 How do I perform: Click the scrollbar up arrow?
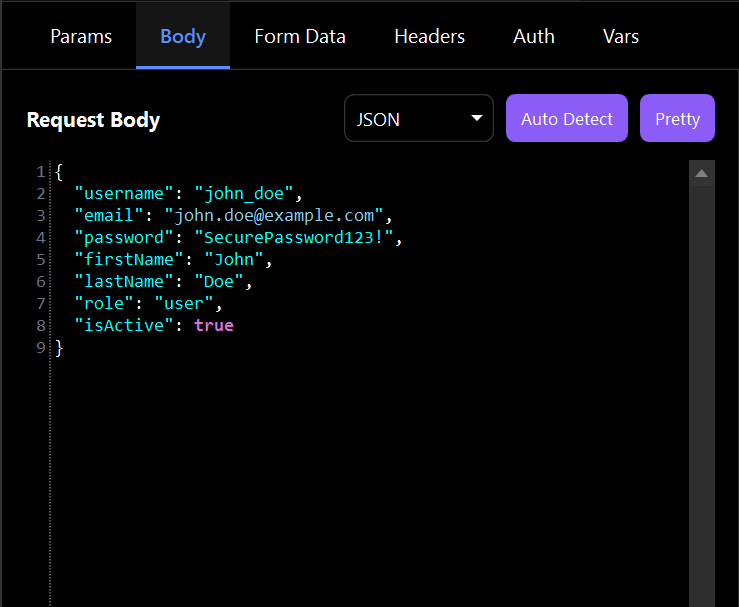click(x=702, y=173)
